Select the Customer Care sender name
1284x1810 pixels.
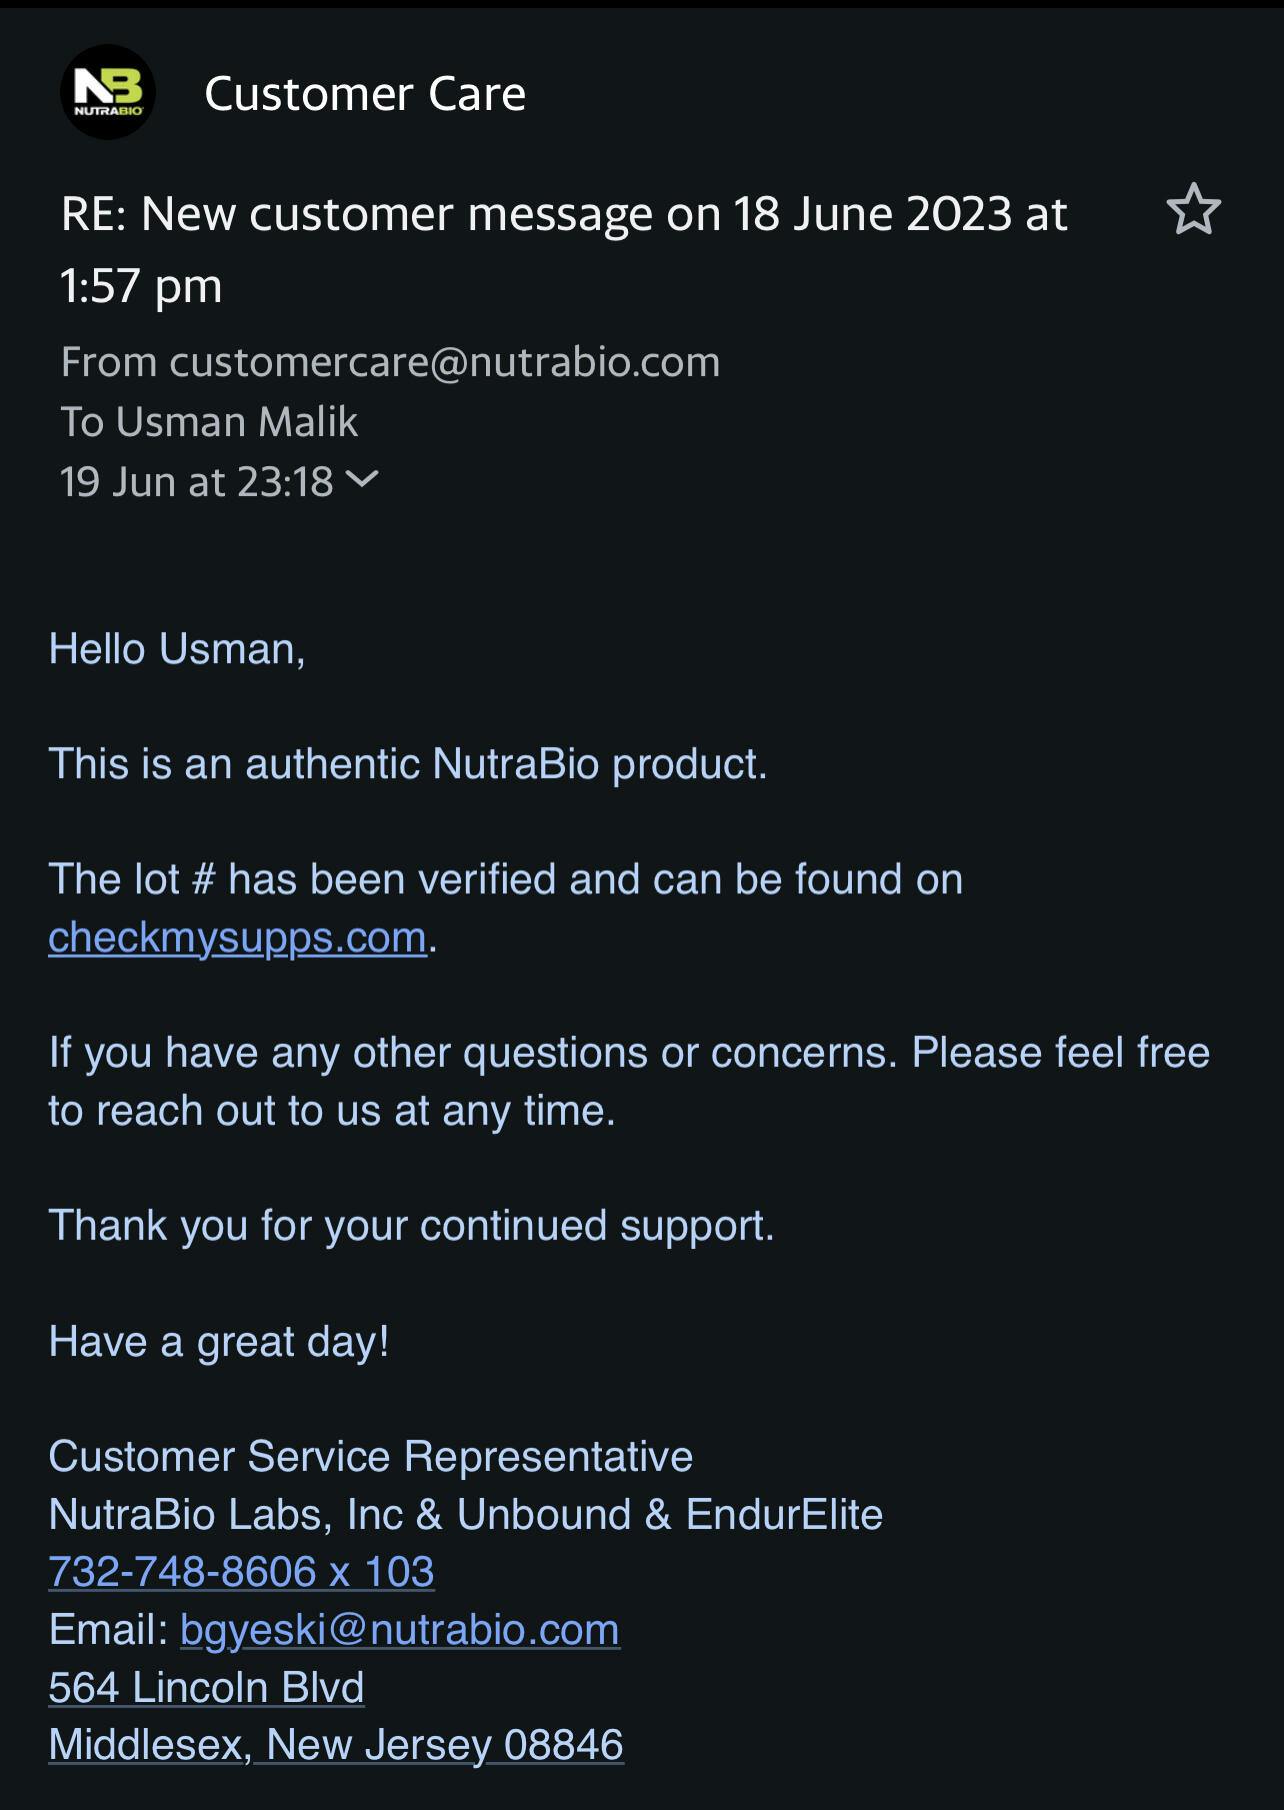point(365,94)
